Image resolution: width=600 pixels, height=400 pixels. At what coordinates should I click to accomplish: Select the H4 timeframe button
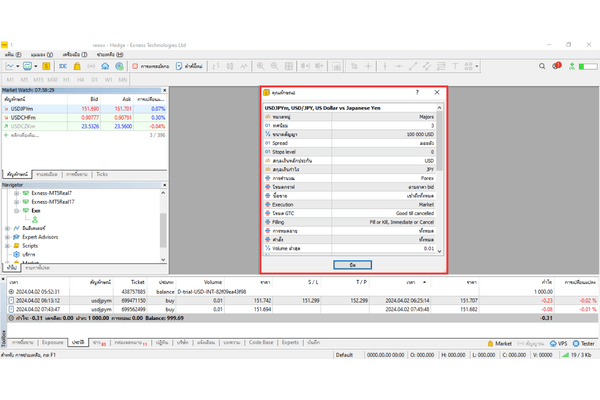(x=81, y=78)
